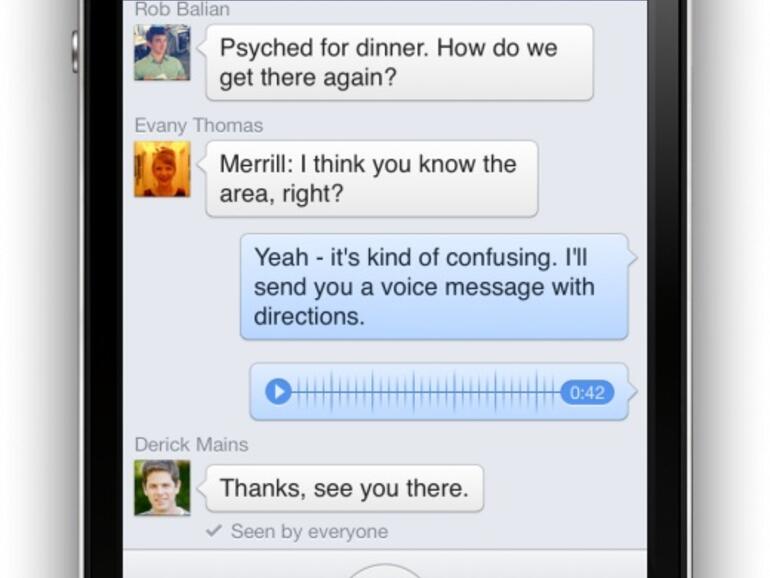
Task: Flip the phone's side mute switch
Action: point(75,51)
